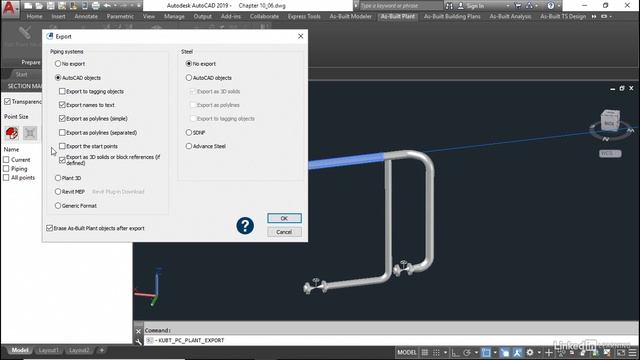The height and width of the screenshot is (360, 640).
Task: Click the red point size icon in side panel
Action: [x=12, y=133]
